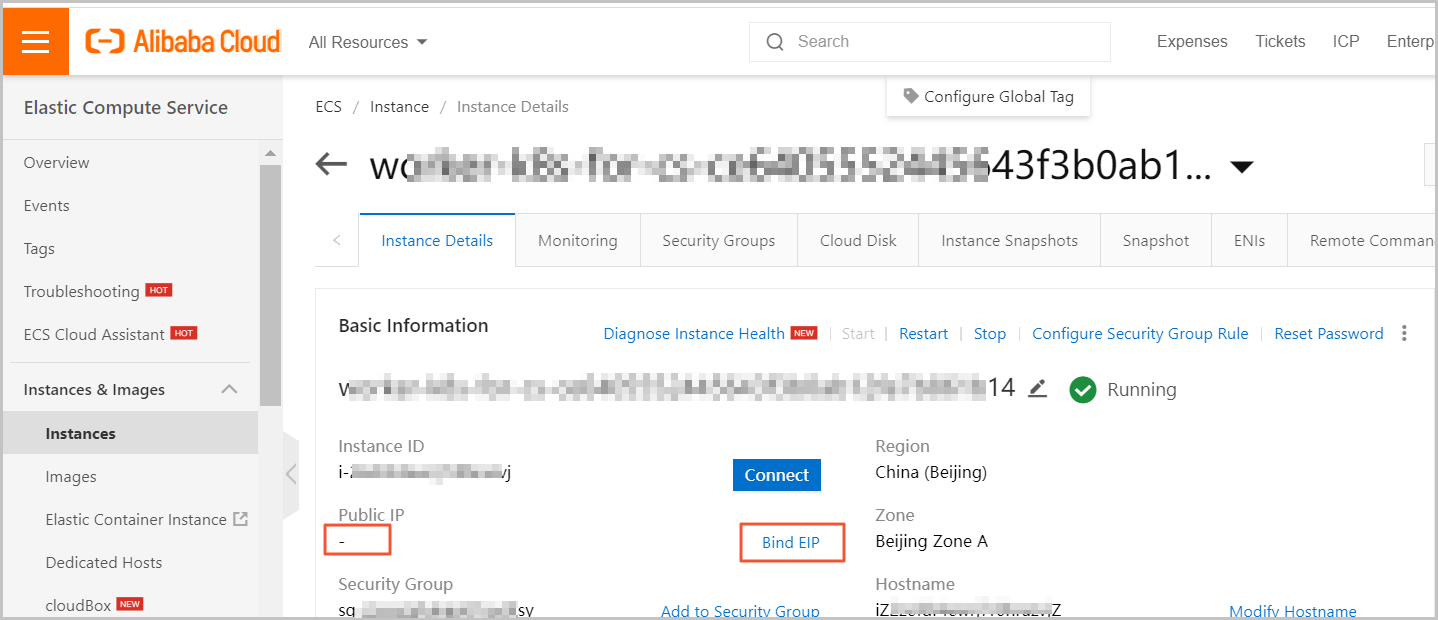Open Images in the sidebar

pos(71,476)
